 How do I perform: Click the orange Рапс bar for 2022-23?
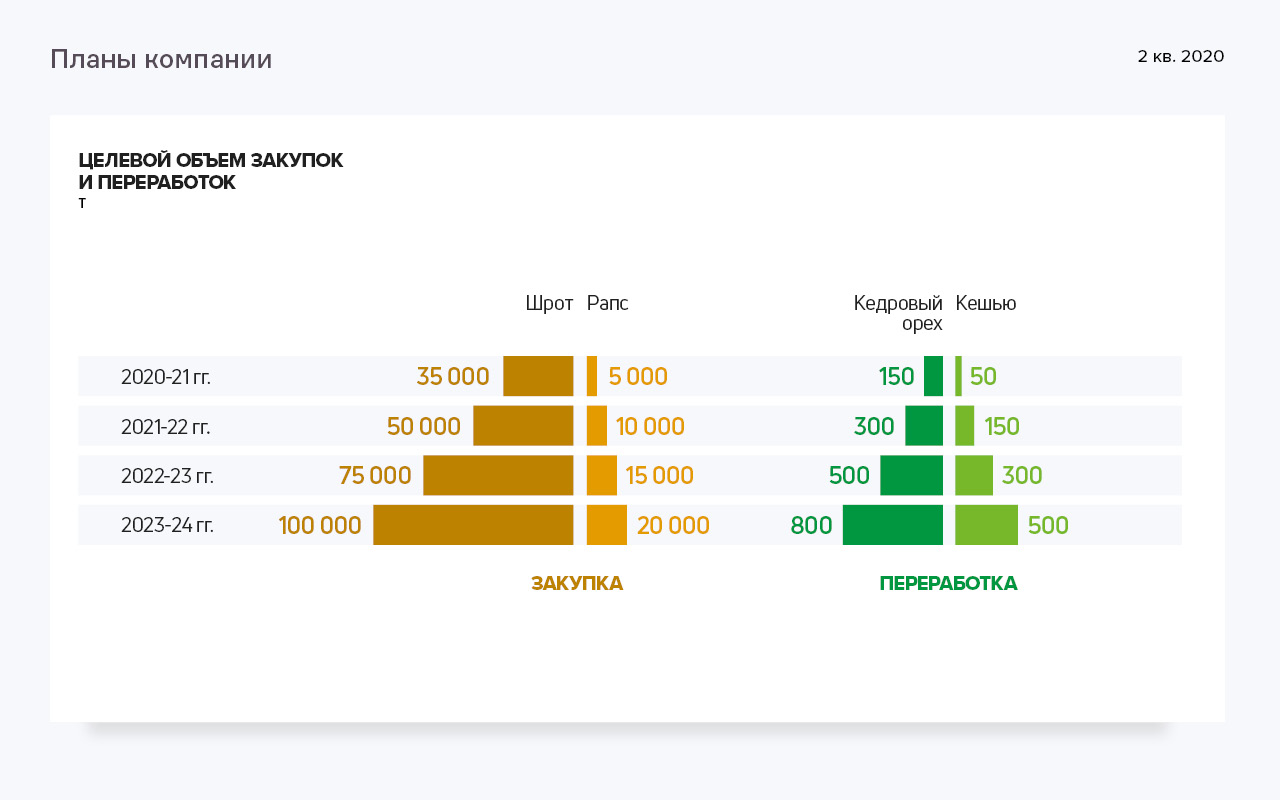pyautogui.click(x=602, y=475)
